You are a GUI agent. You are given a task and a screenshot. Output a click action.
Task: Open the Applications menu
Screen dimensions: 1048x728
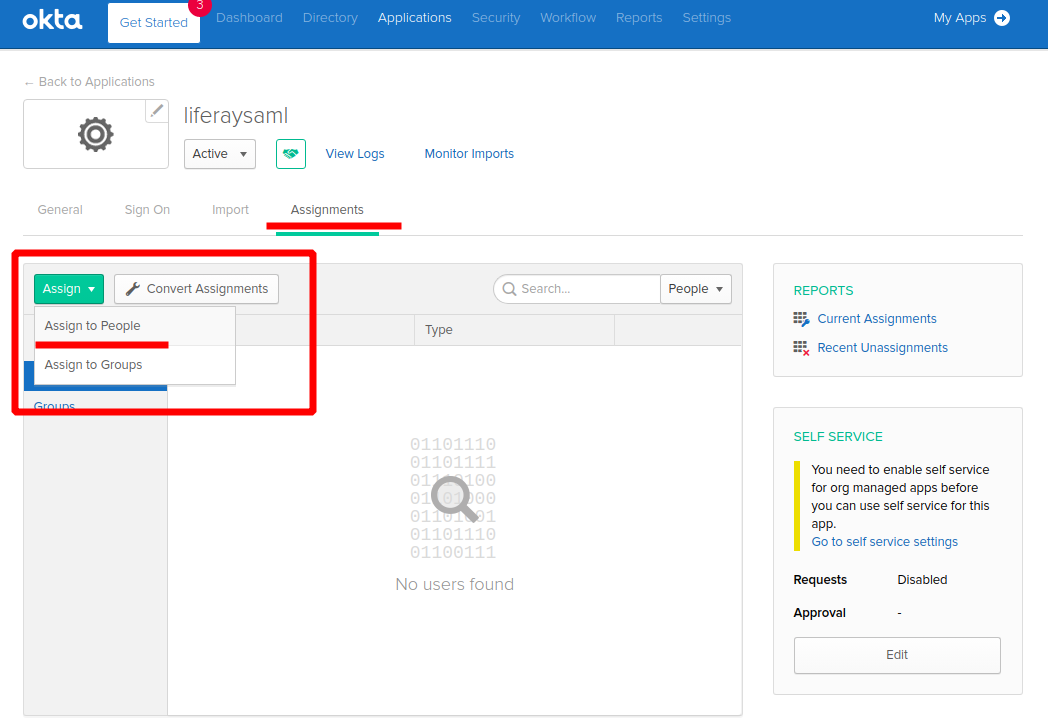414,18
